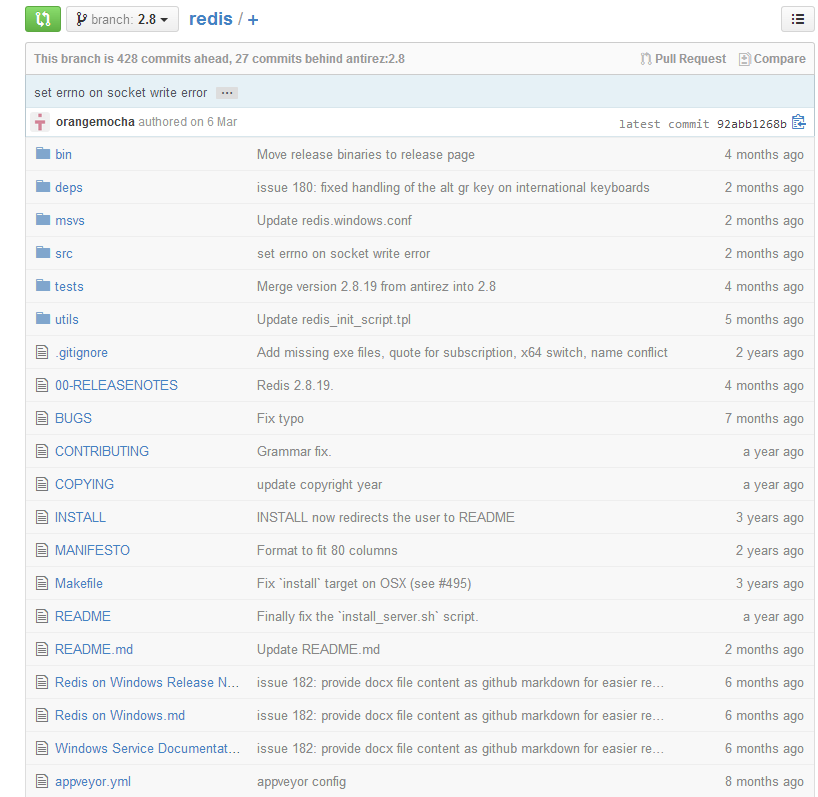Open the Makefile file

79,583
